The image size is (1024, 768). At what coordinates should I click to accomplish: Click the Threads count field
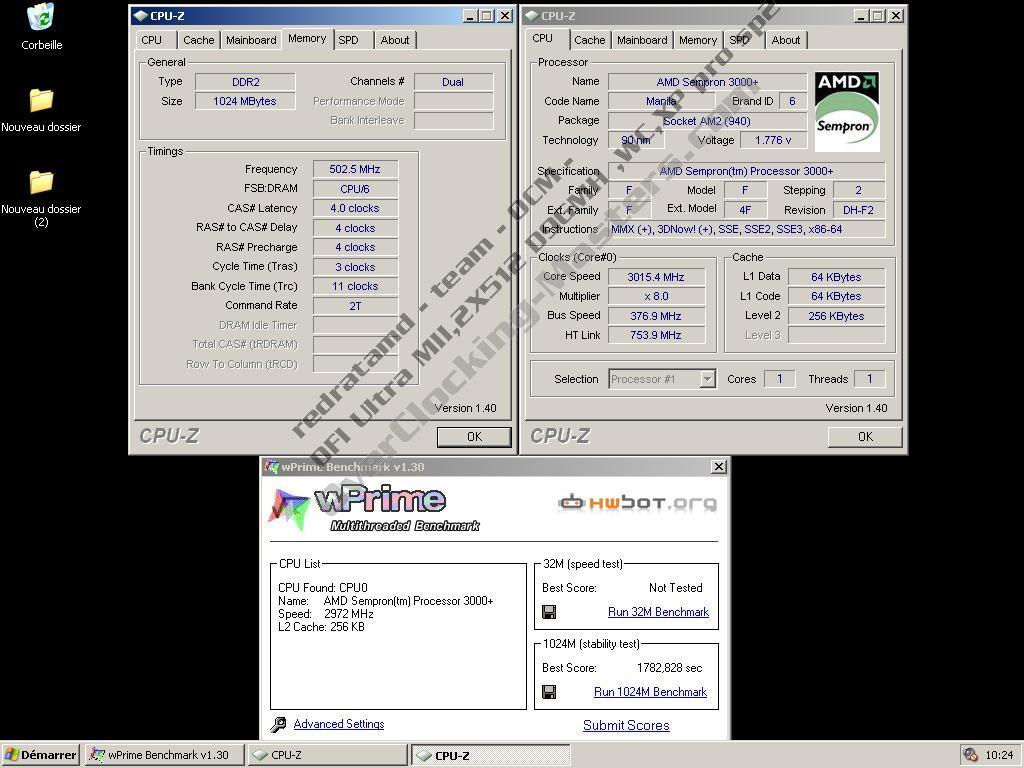870,379
